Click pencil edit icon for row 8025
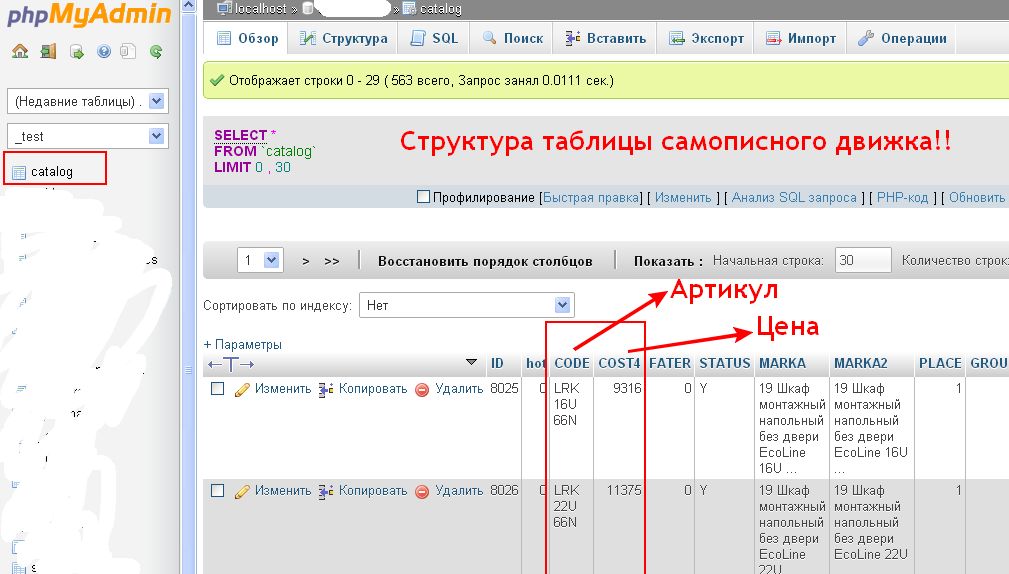 pos(242,389)
